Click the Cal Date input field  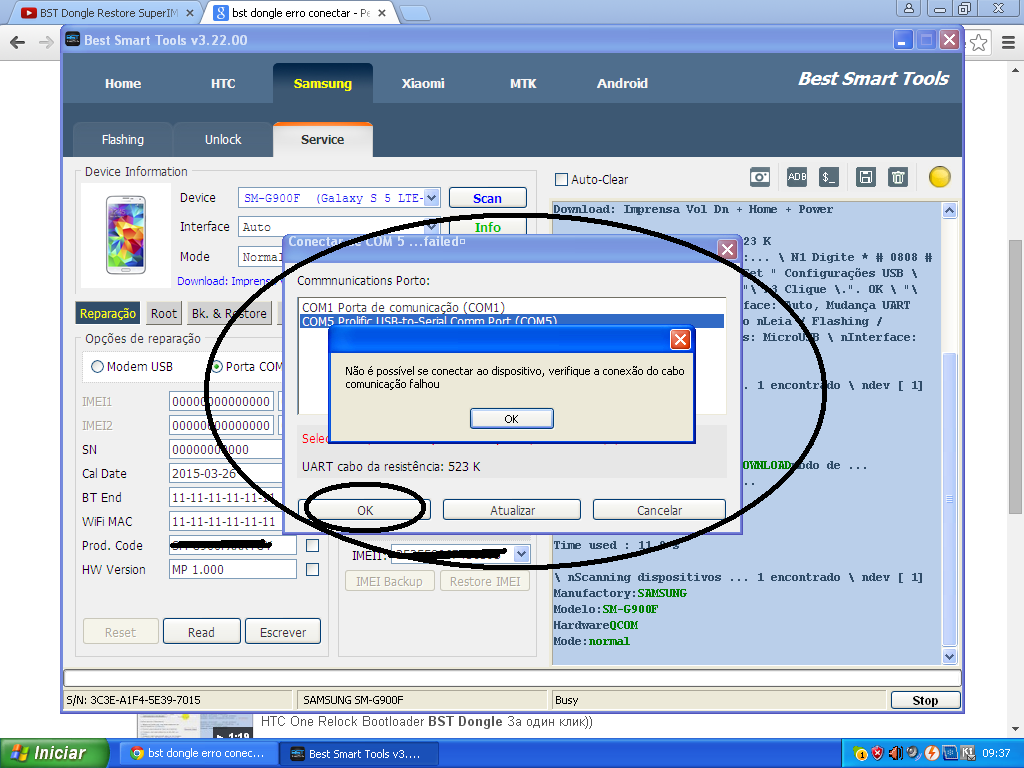(225, 473)
